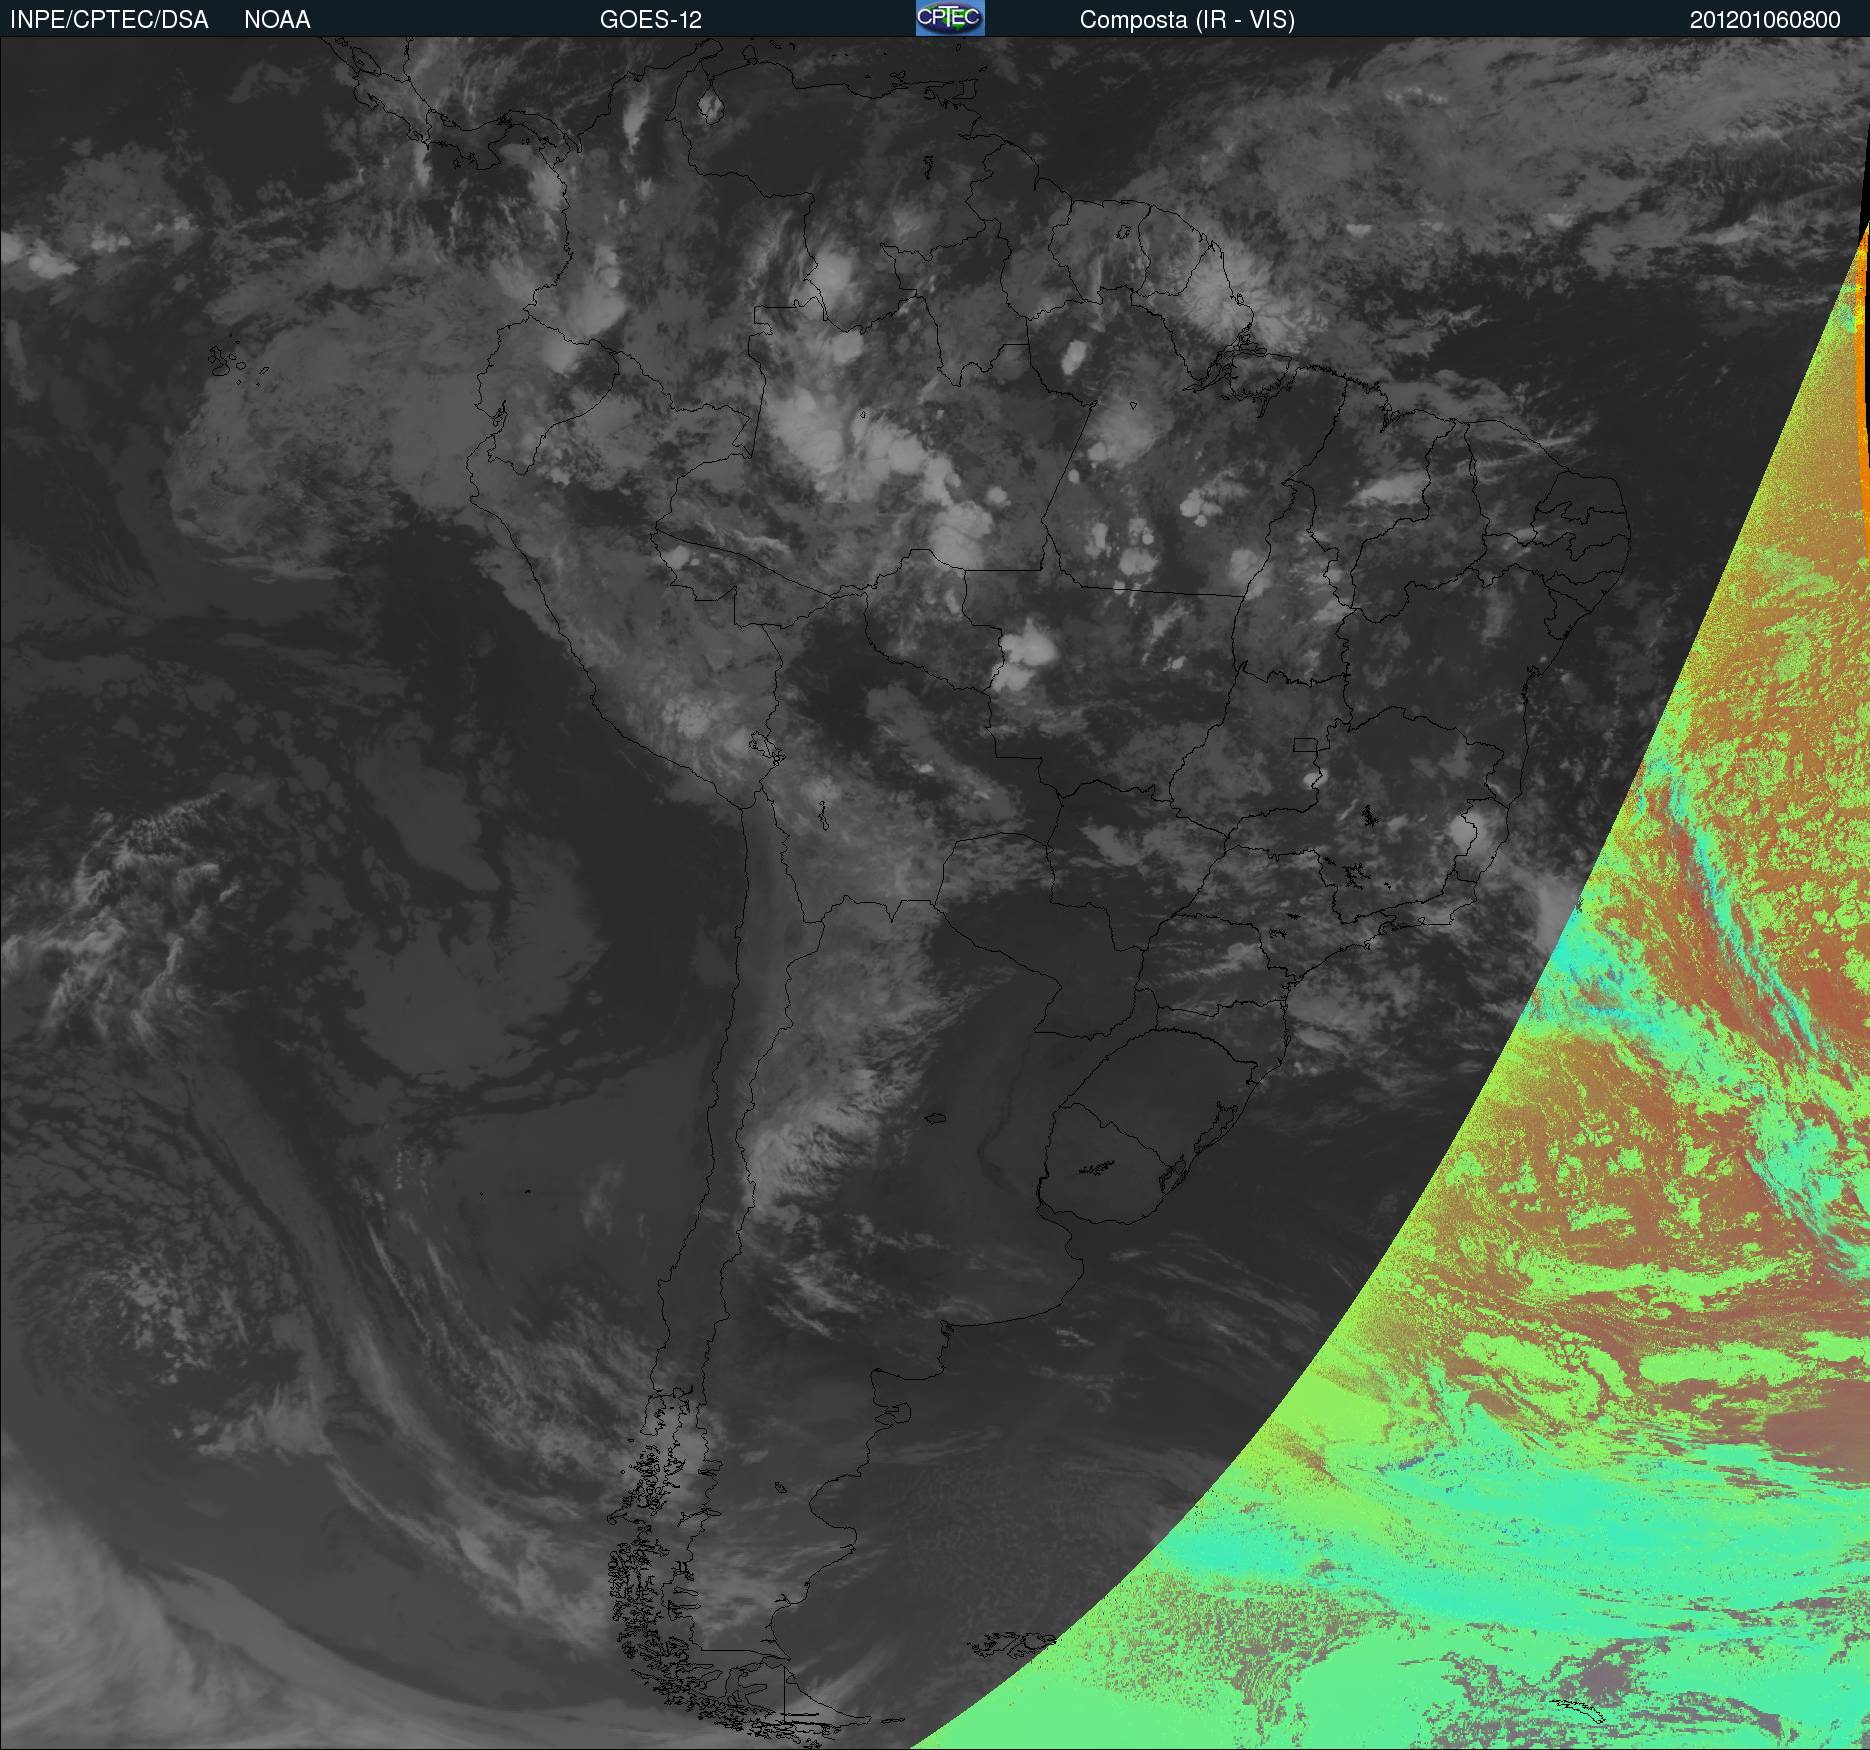The height and width of the screenshot is (1750, 1870).
Task: Click the GOES-12 satellite label
Action: pyautogui.click(x=651, y=20)
